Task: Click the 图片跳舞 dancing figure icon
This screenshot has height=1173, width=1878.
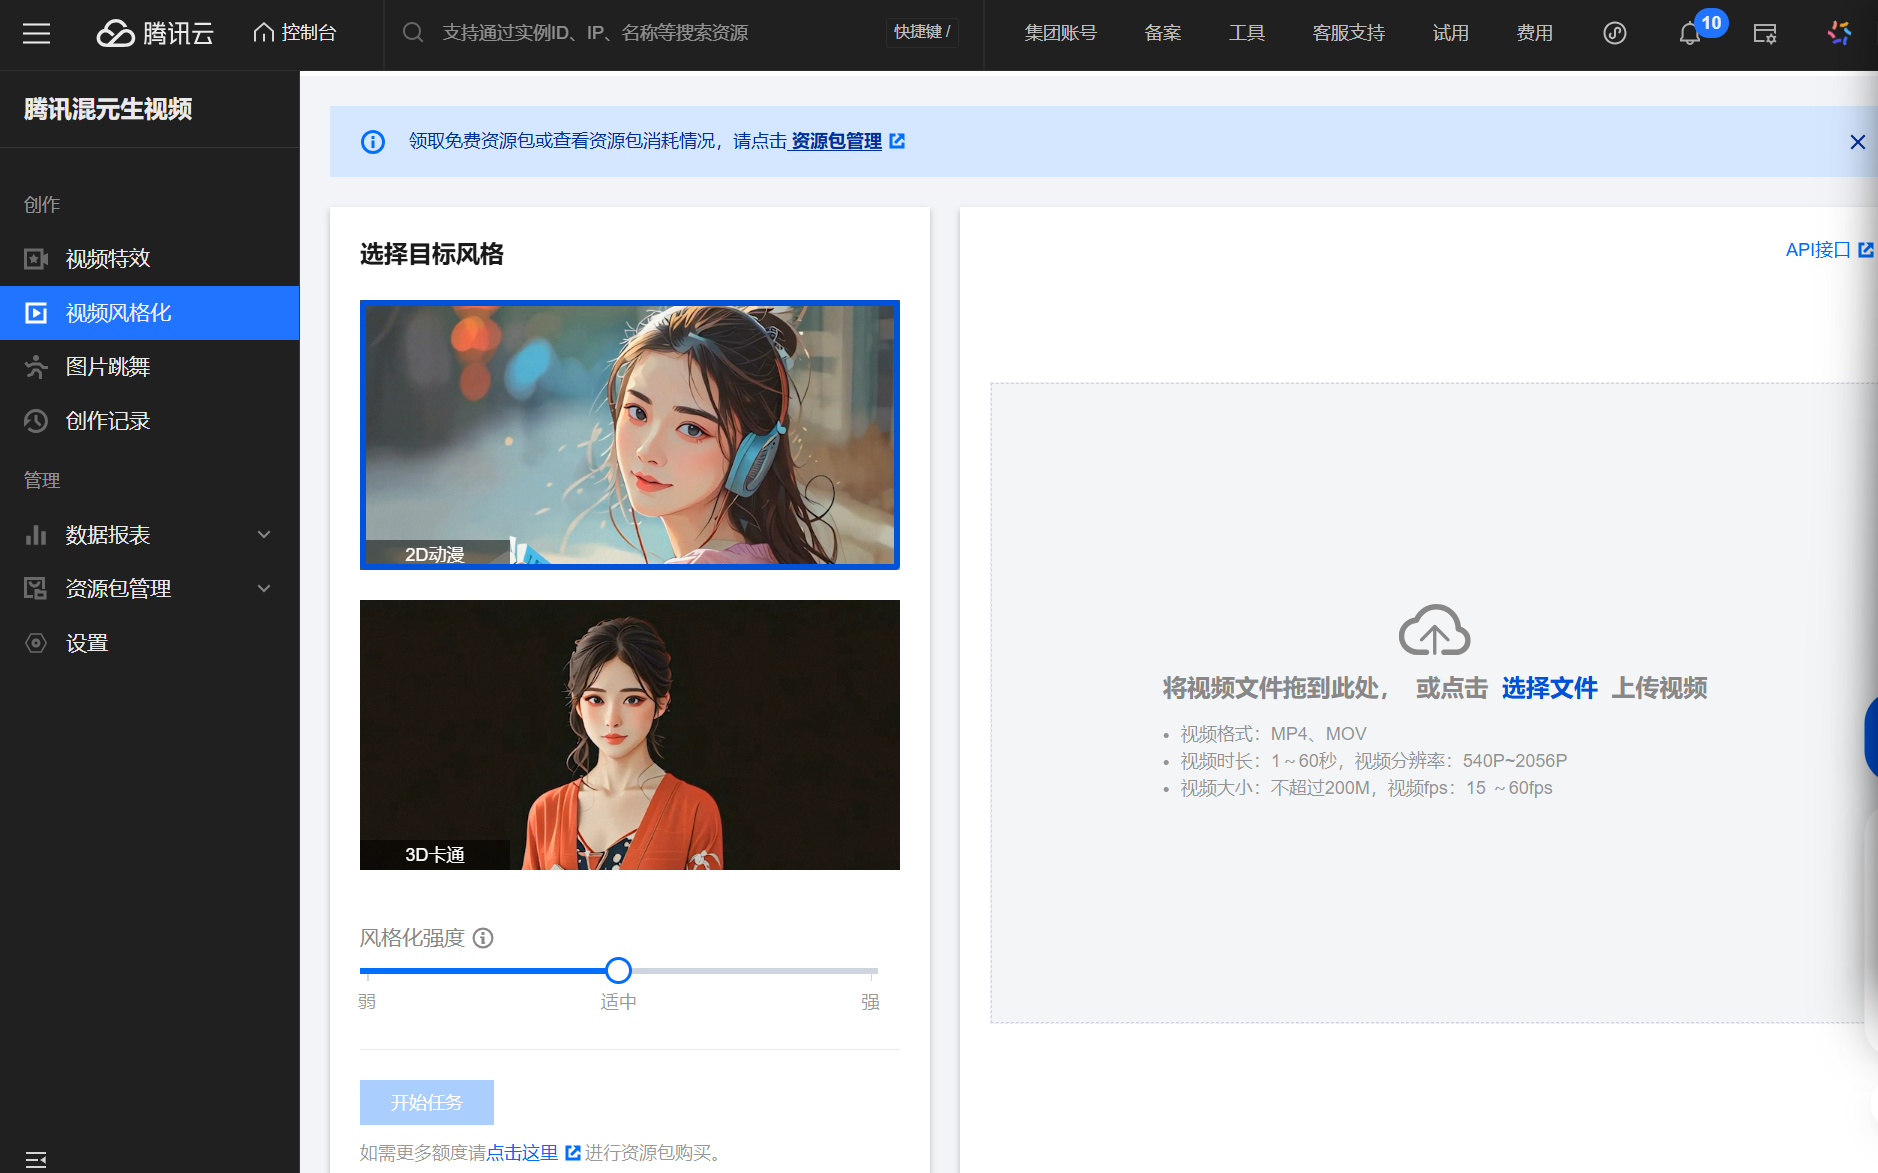Action: (36, 367)
